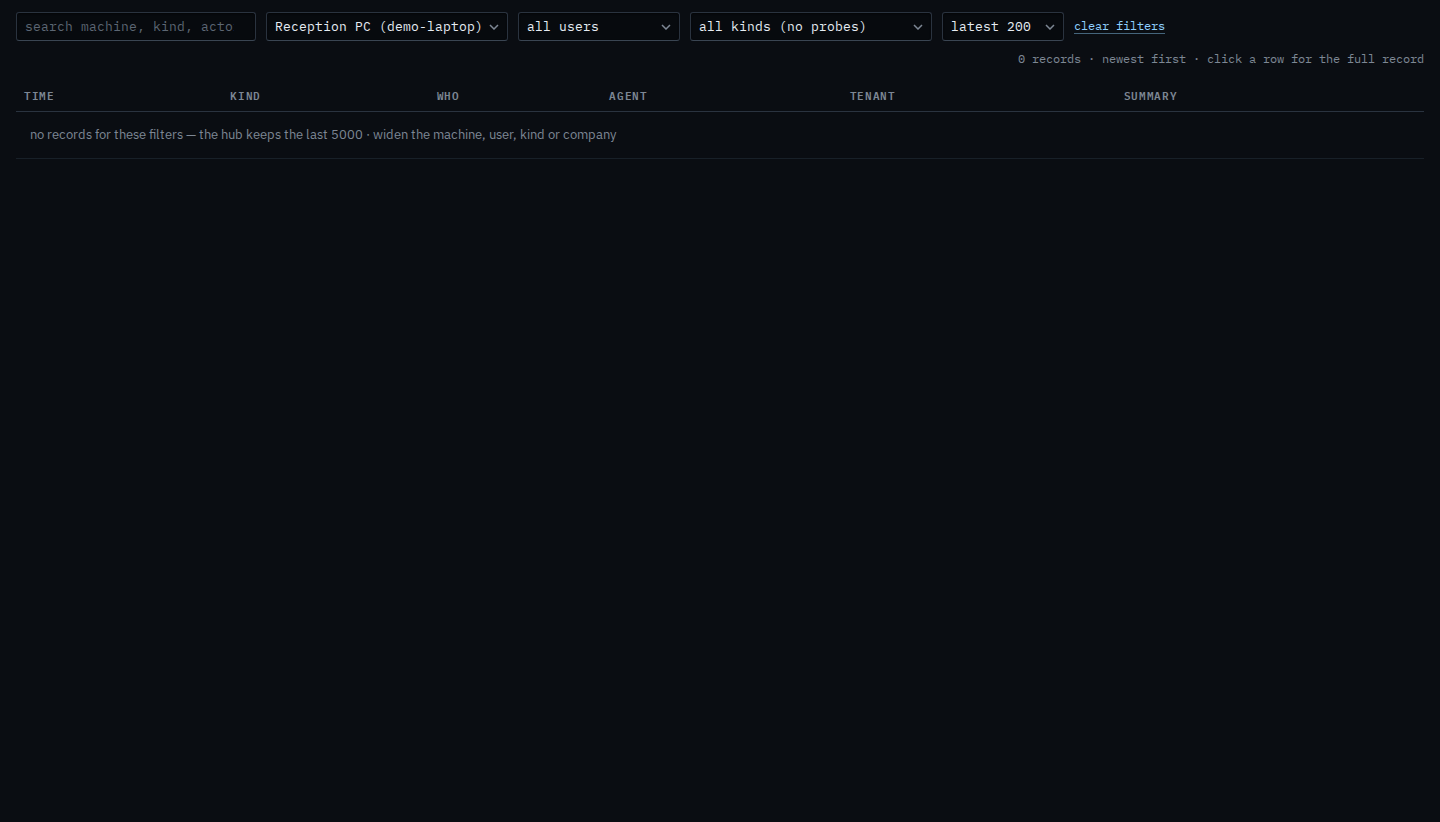Open the Reception PC (demo-laptop) machine dropdown

387,27
